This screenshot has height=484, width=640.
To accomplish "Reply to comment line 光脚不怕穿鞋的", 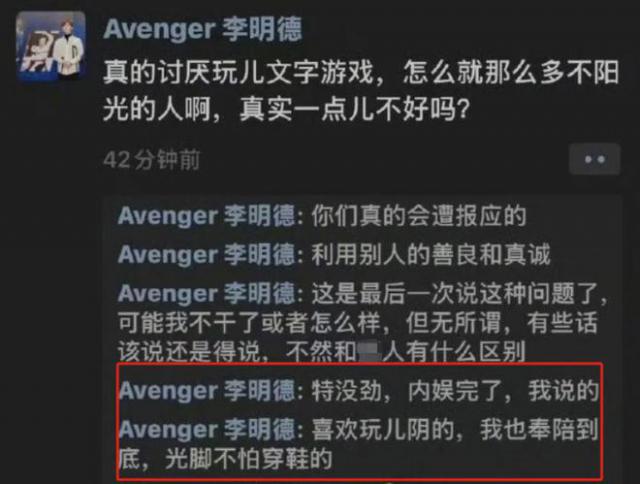I will [249, 459].
